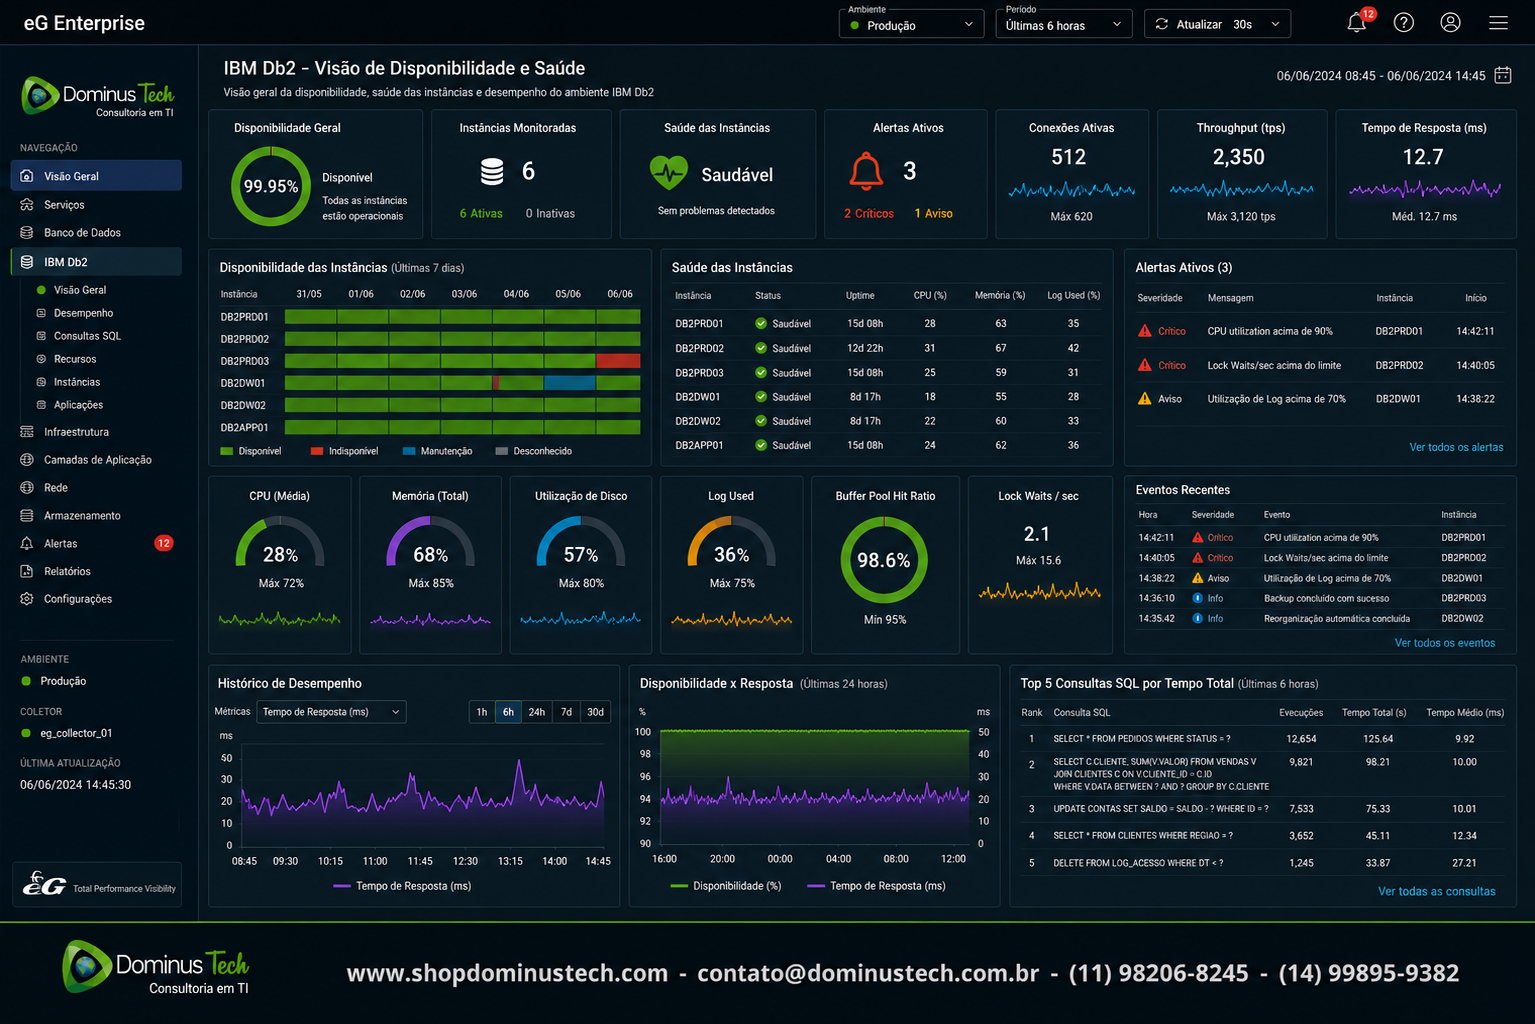Viewport: 1535px width, 1024px height.
Task: Click the 6 Ativas count link
Action: (x=481, y=213)
